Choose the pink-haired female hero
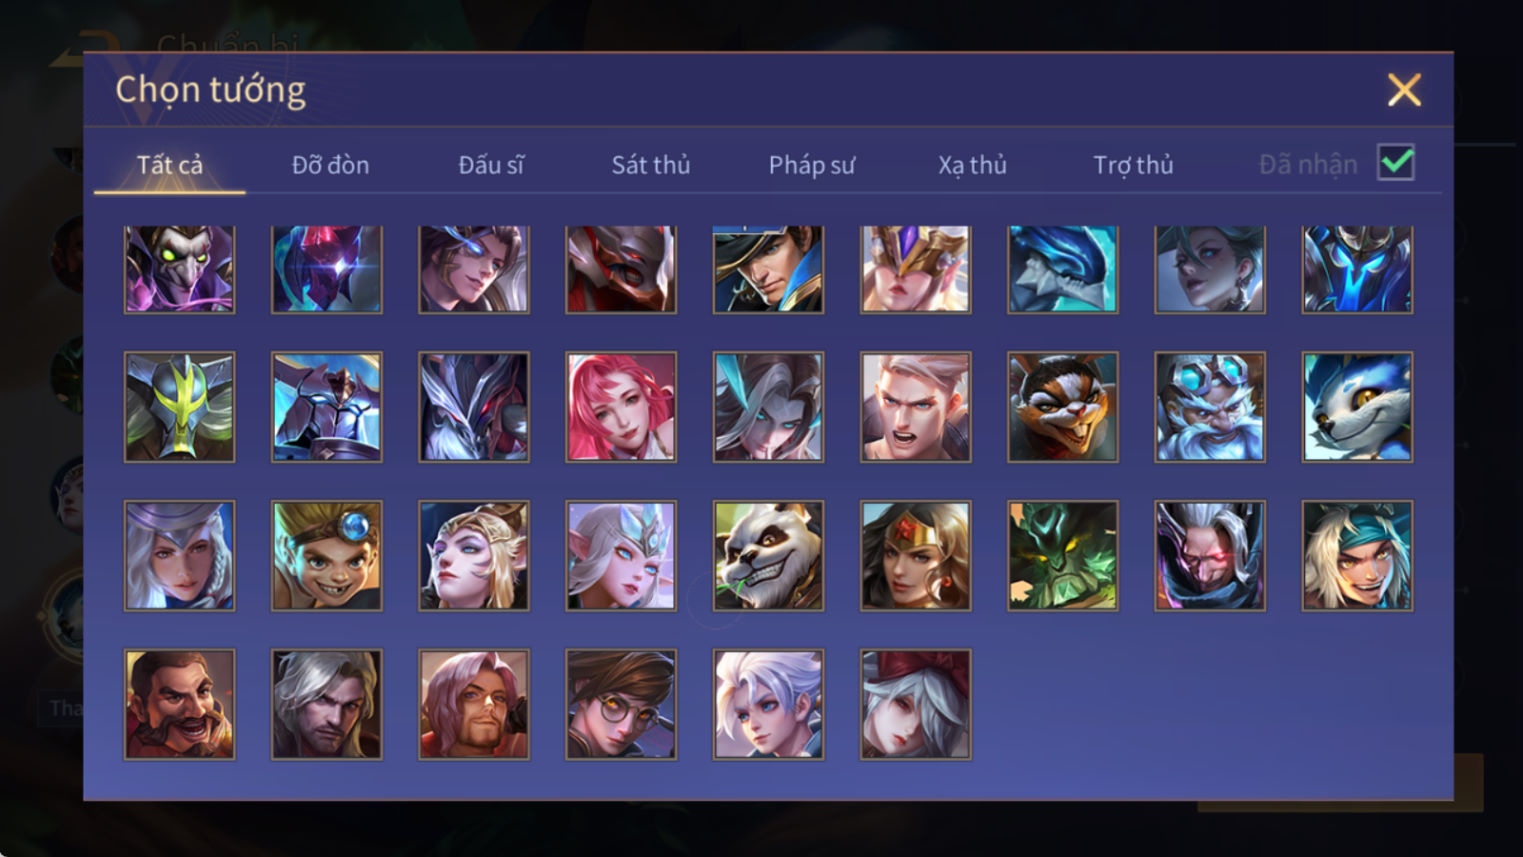Viewport: 1523px width, 857px height. 621,407
